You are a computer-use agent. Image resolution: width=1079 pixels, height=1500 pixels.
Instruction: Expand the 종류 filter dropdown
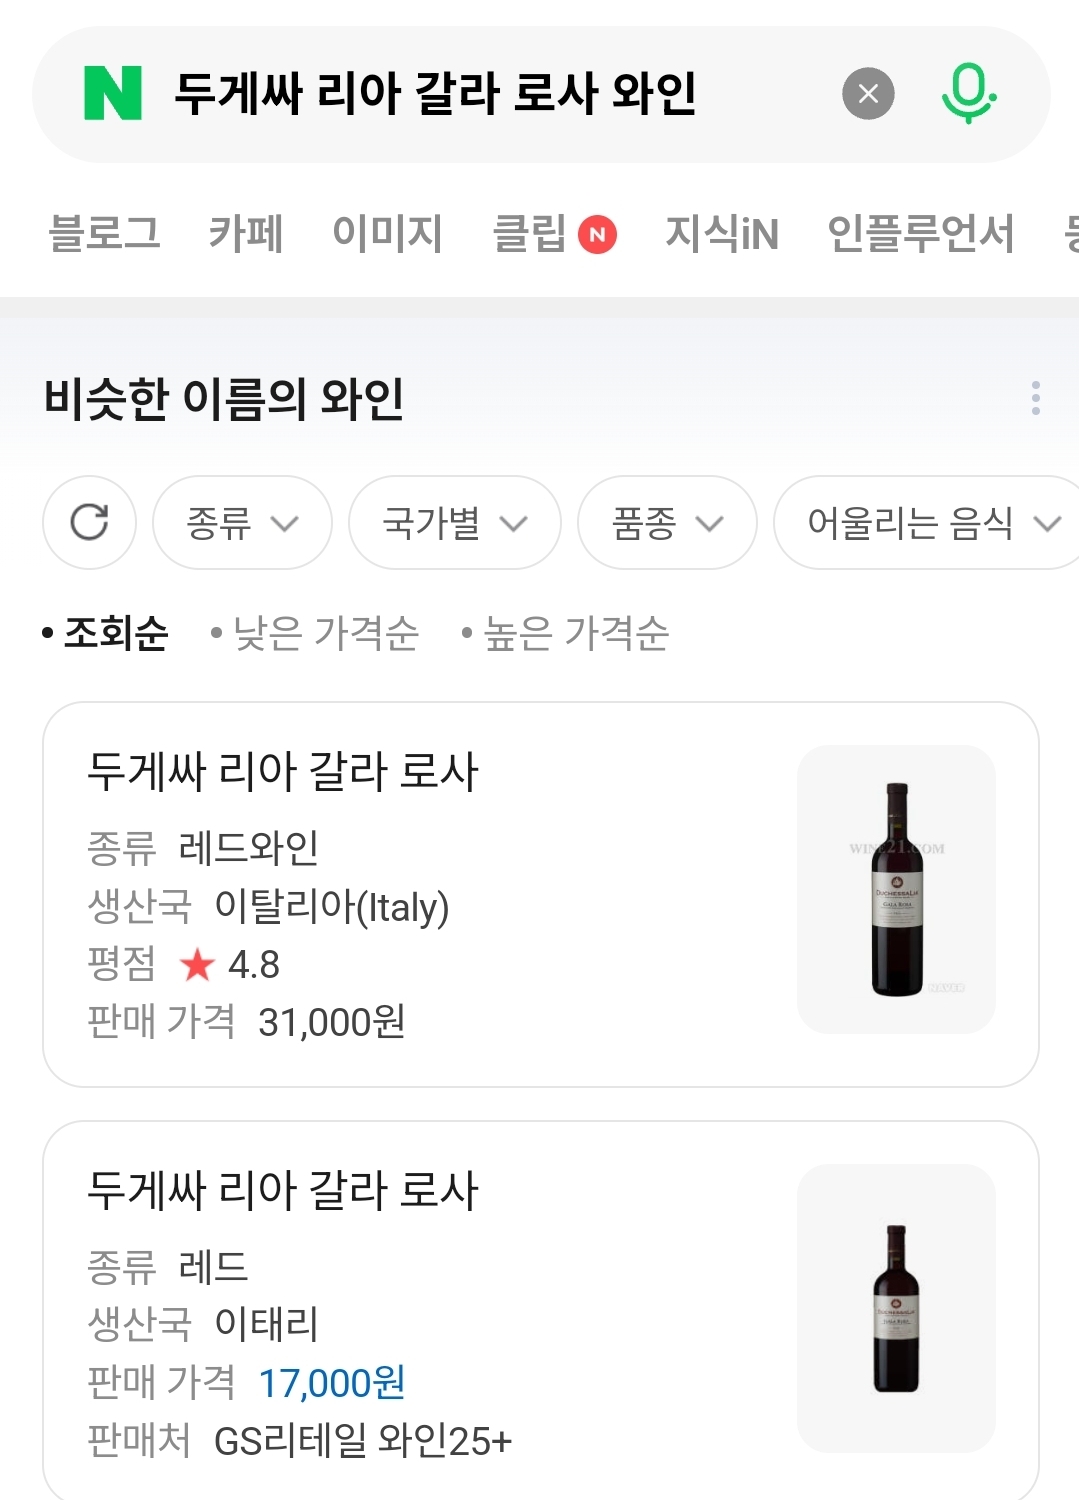[x=241, y=522]
